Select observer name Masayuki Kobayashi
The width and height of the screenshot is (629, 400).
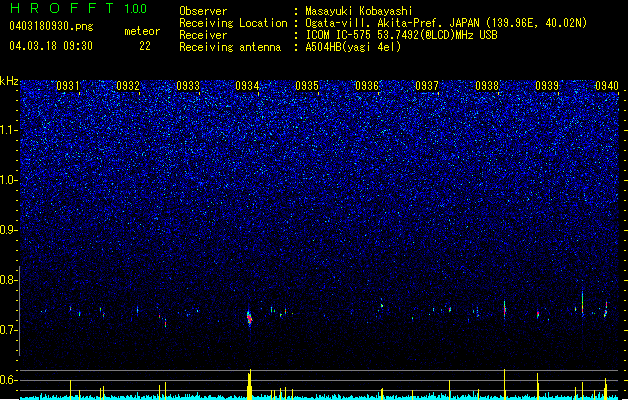click(359, 11)
